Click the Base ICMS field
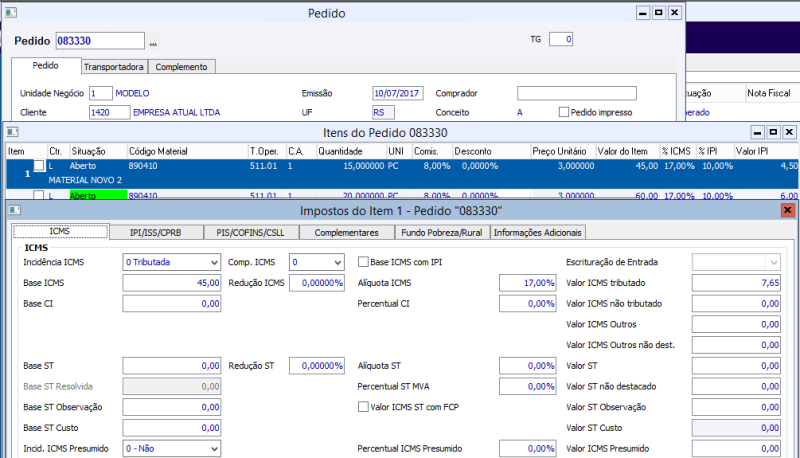Image resolution: width=800 pixels, height=458 pixels. pos(172,283)
